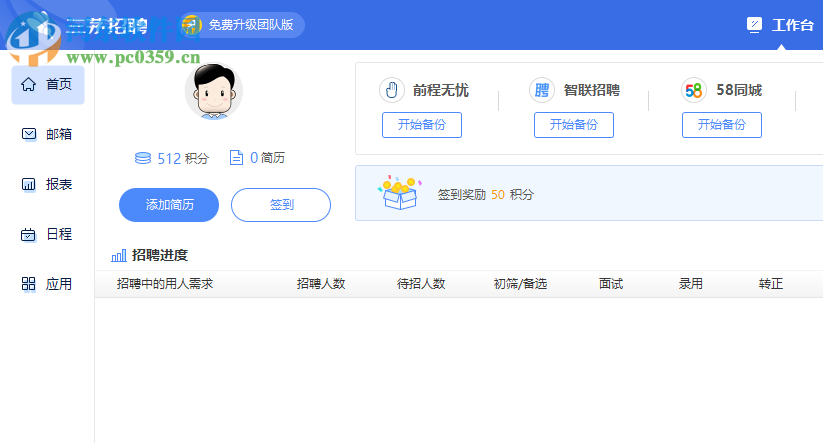Click the 招聘人数 column header
The image size is (823, 443).
click(x=321, y=284)
